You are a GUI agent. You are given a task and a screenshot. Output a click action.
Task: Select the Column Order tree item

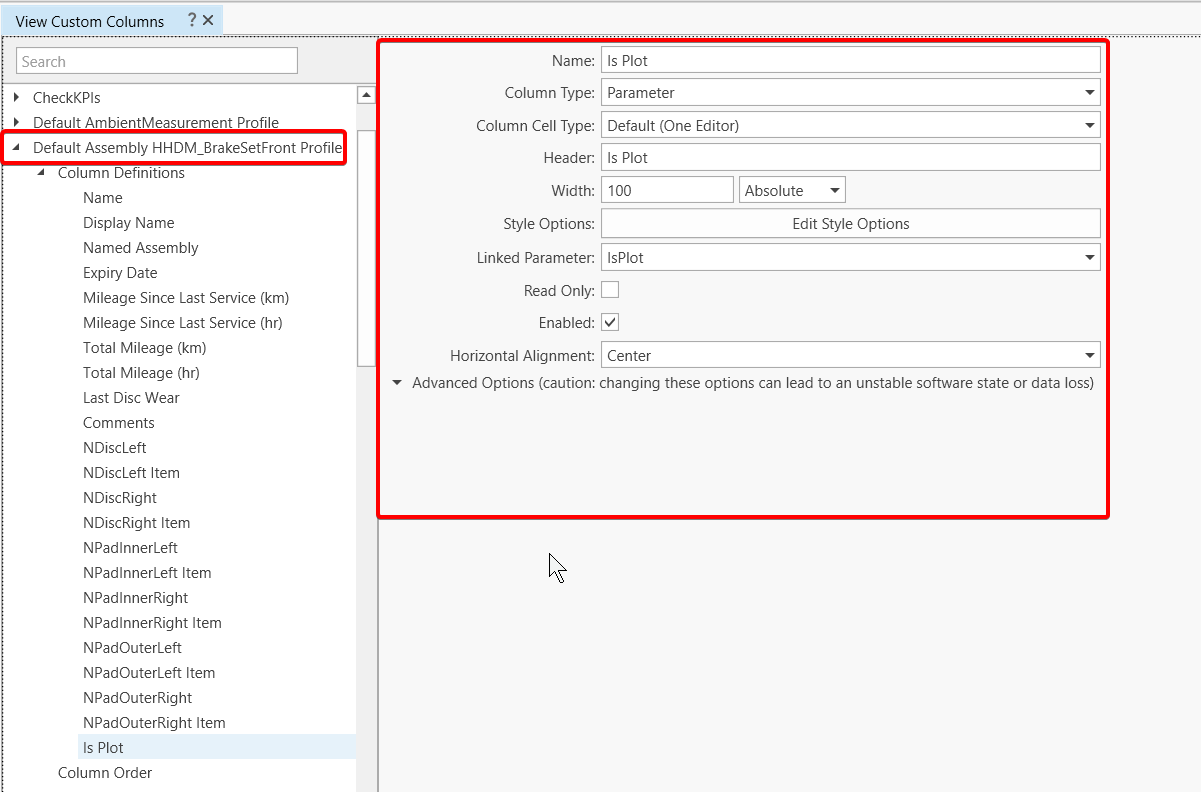click(105, 772)
